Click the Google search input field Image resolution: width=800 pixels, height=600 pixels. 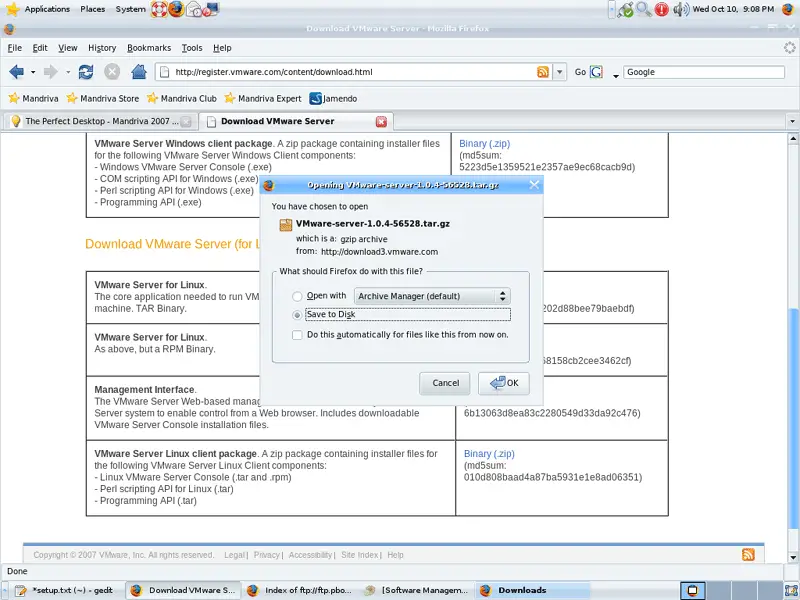pyautogui.click(x=704, y=72)
